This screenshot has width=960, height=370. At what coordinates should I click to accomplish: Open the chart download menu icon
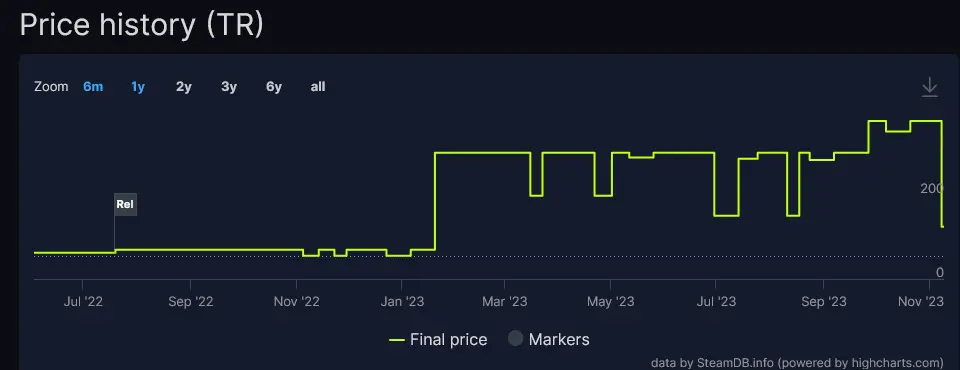tap(929, 87)
